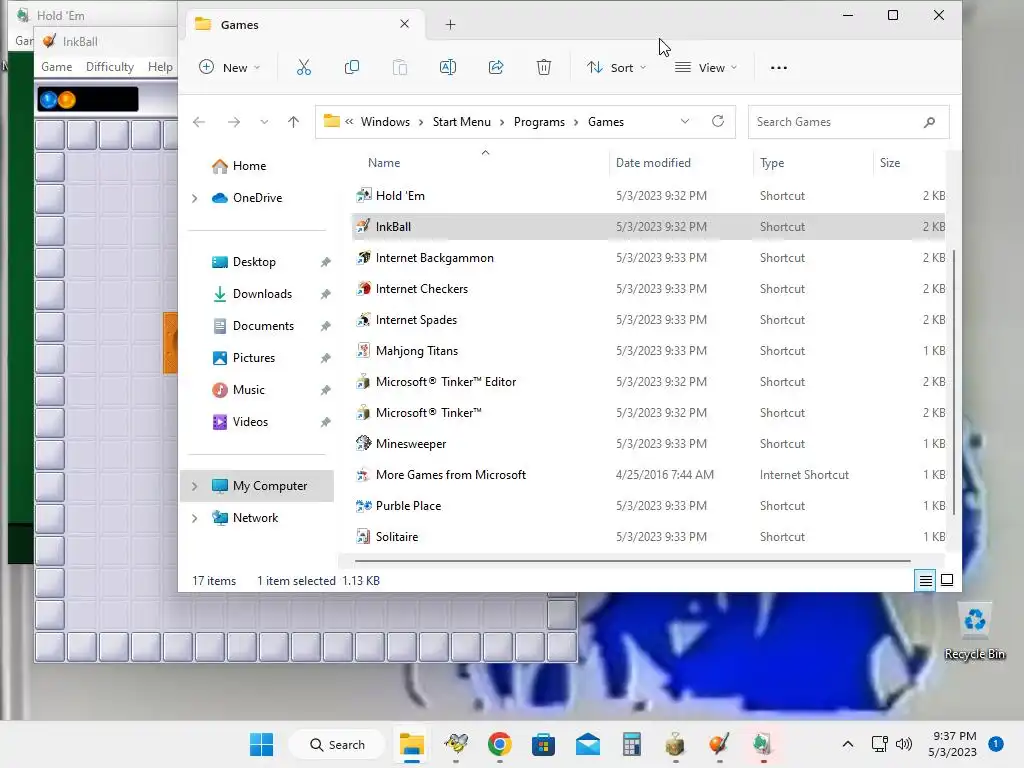The height and width of the screenshot is (768, 1024).
Task: Open InkBall Help menu
Action: click(160, 67)
